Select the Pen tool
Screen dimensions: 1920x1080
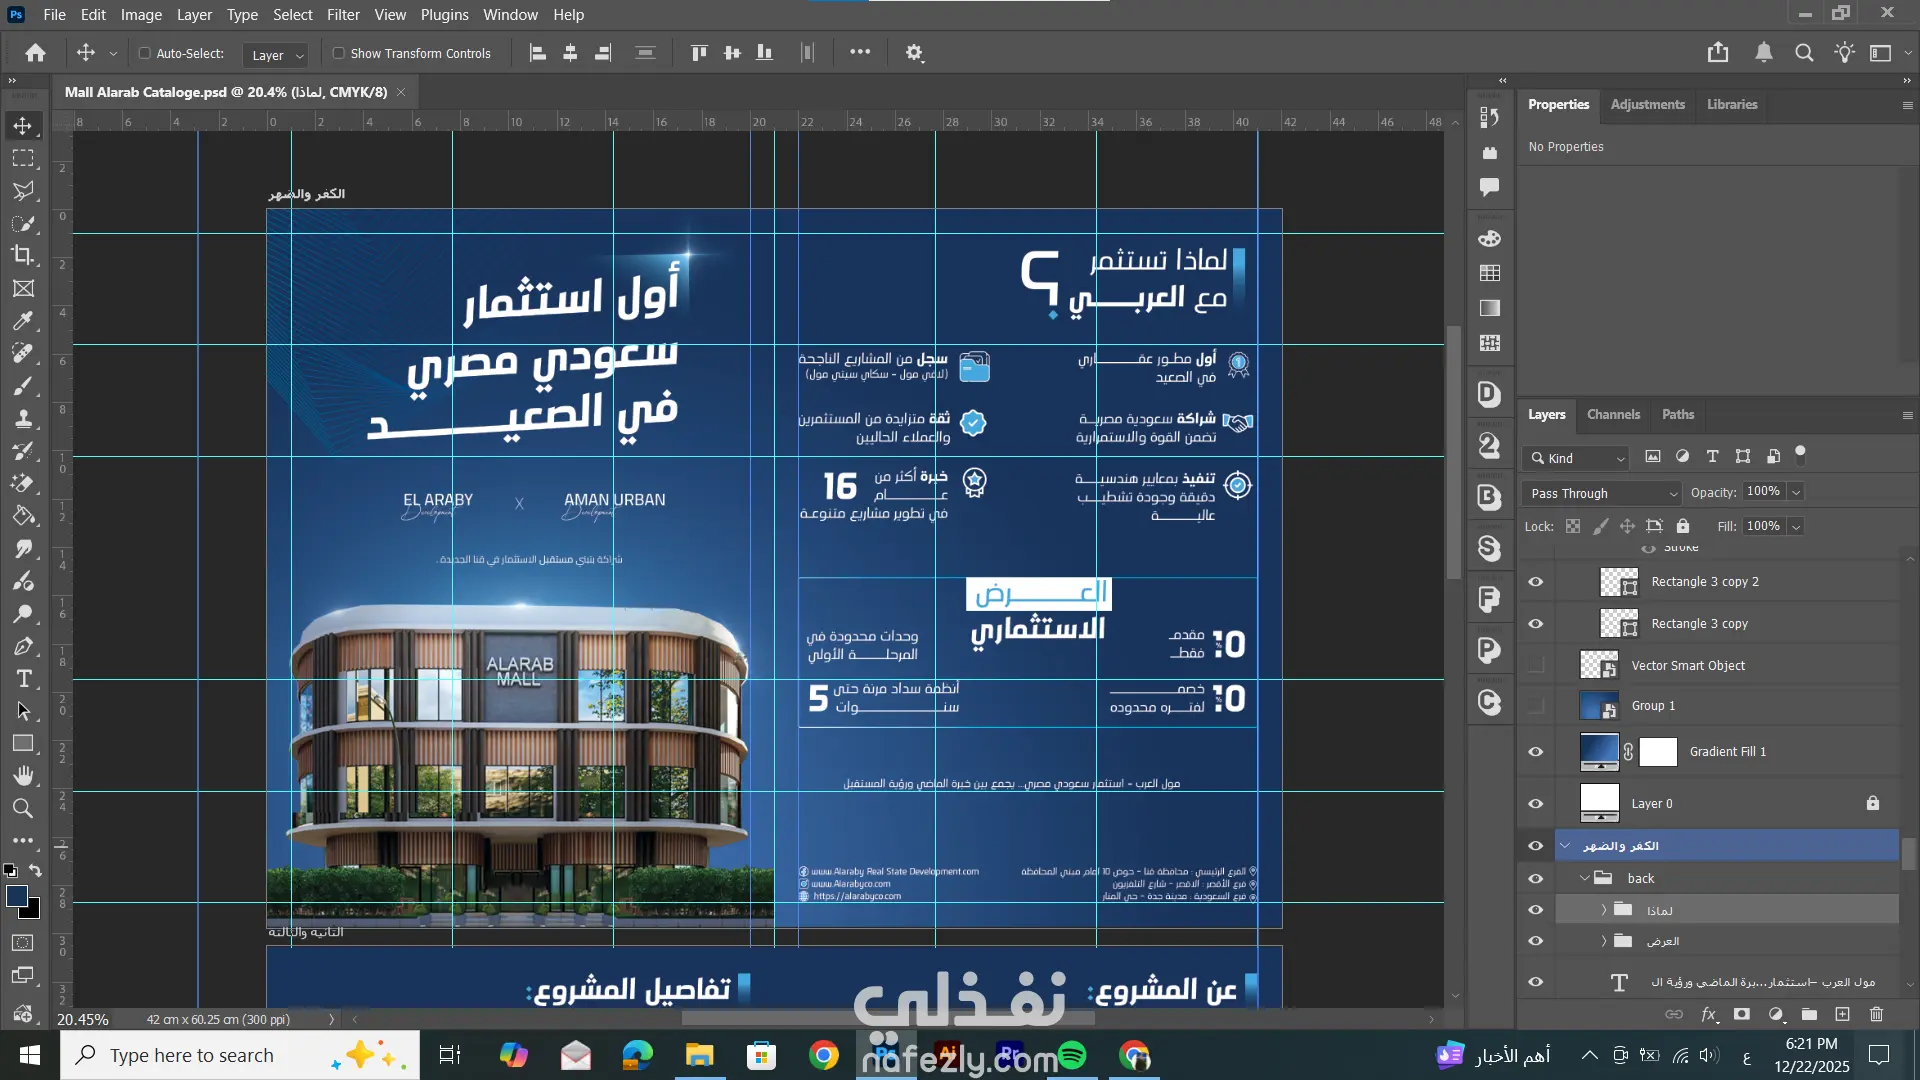(x=23, y=646)
